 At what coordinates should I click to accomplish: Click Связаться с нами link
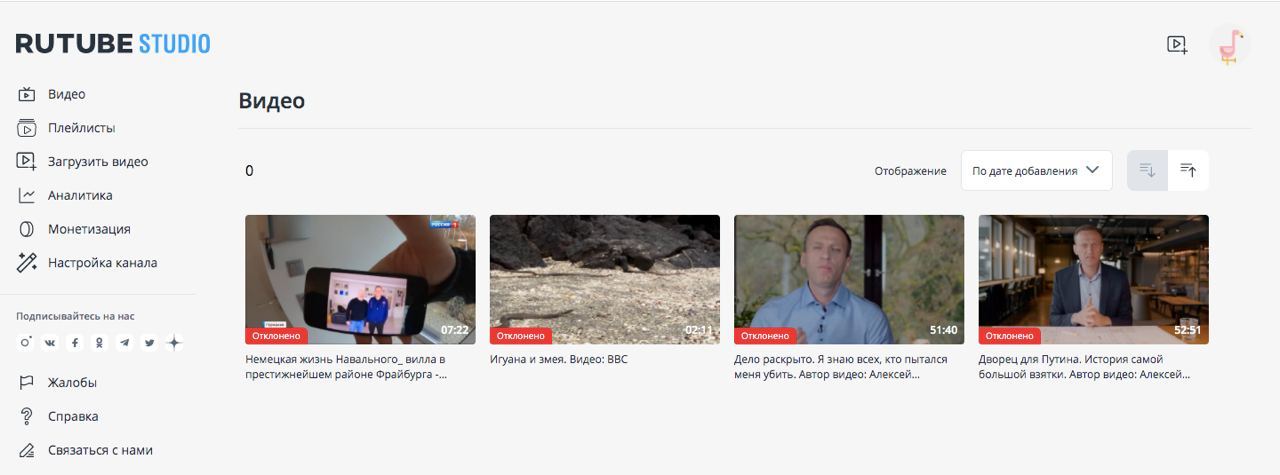(x=100, y=450)
